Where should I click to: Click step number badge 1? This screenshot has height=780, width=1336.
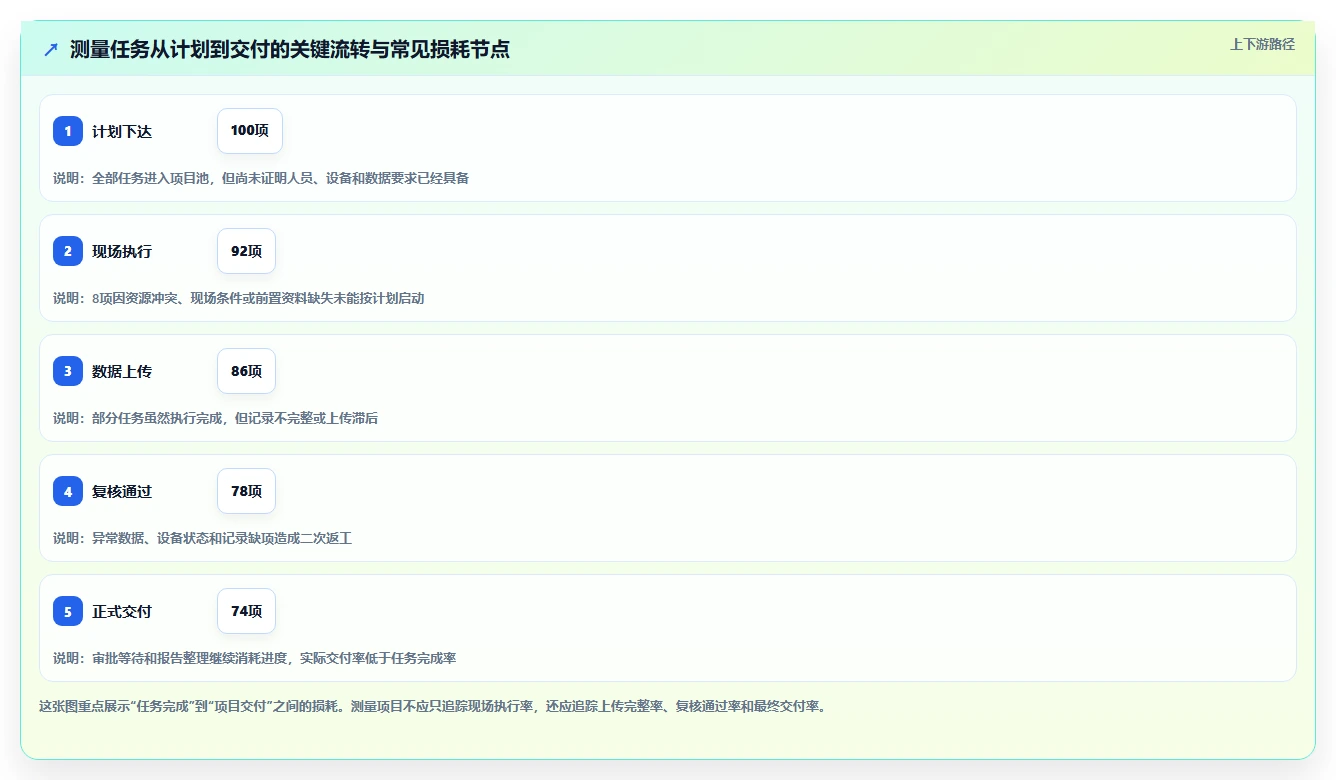pyautogui.click(x=68, y=131)
